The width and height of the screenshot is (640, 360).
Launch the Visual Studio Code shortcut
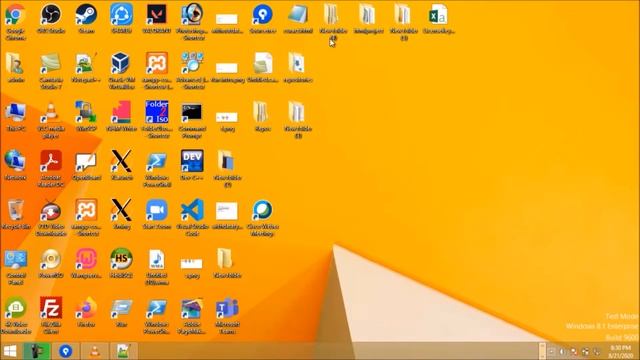(x=192, y=218)
